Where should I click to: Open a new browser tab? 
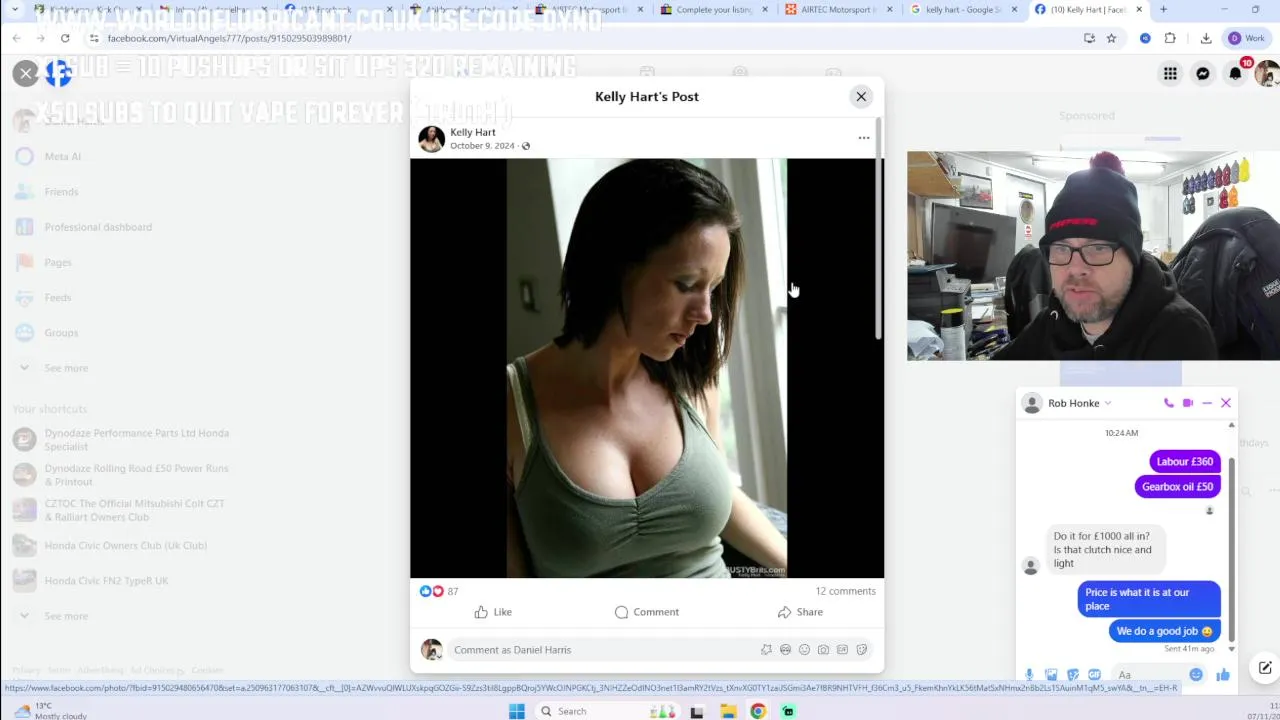click(1163, 10)
